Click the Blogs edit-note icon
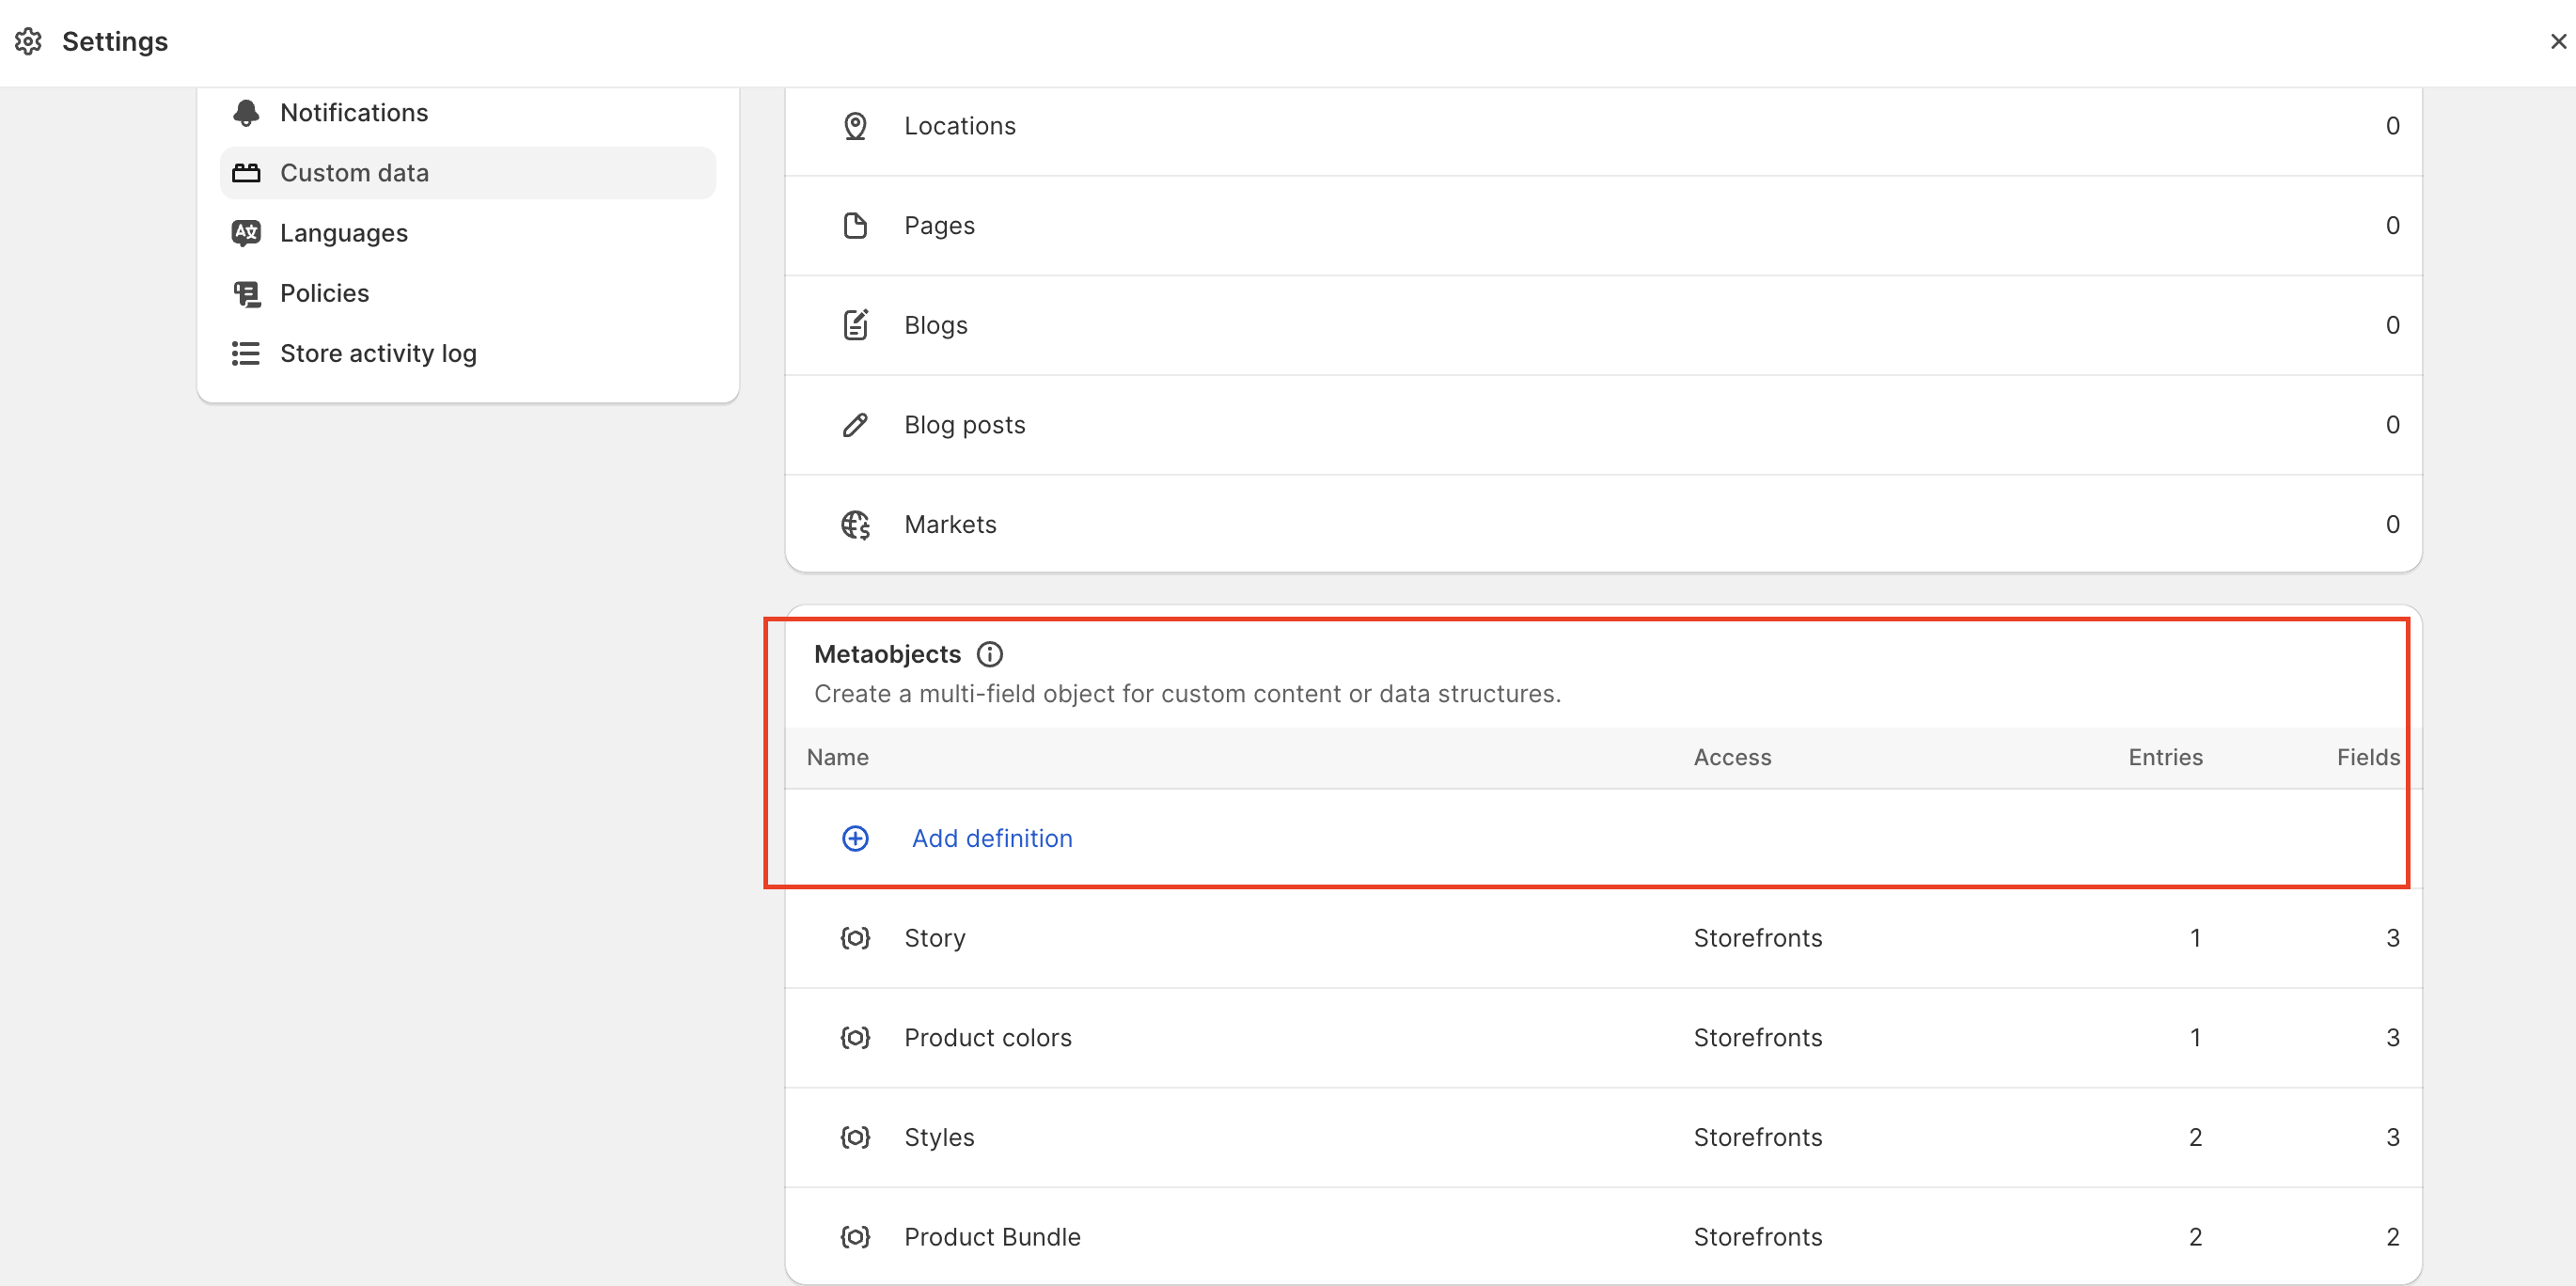The width and height of the screenshot is (2576, 1286). [855, 325]
